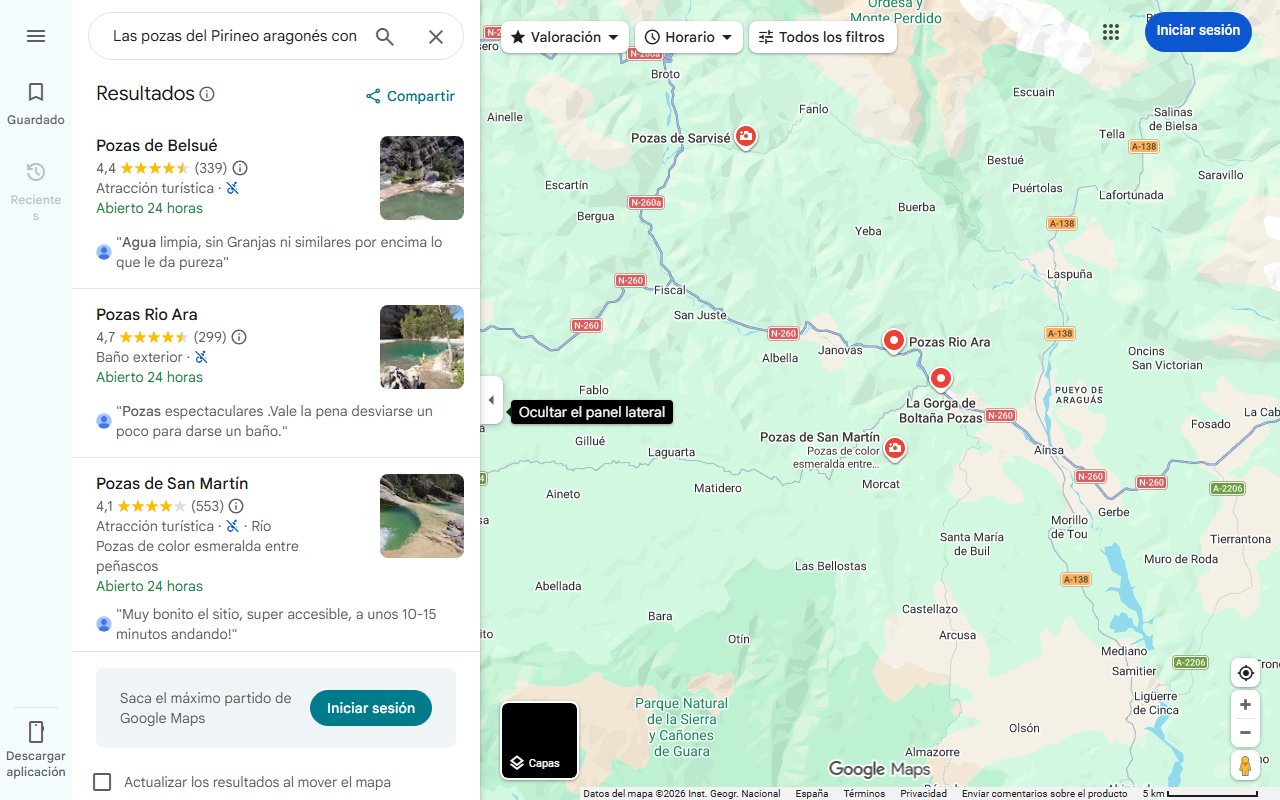Click the show-your-location icon
The image size is (1280, 800).
point(1245,673)
